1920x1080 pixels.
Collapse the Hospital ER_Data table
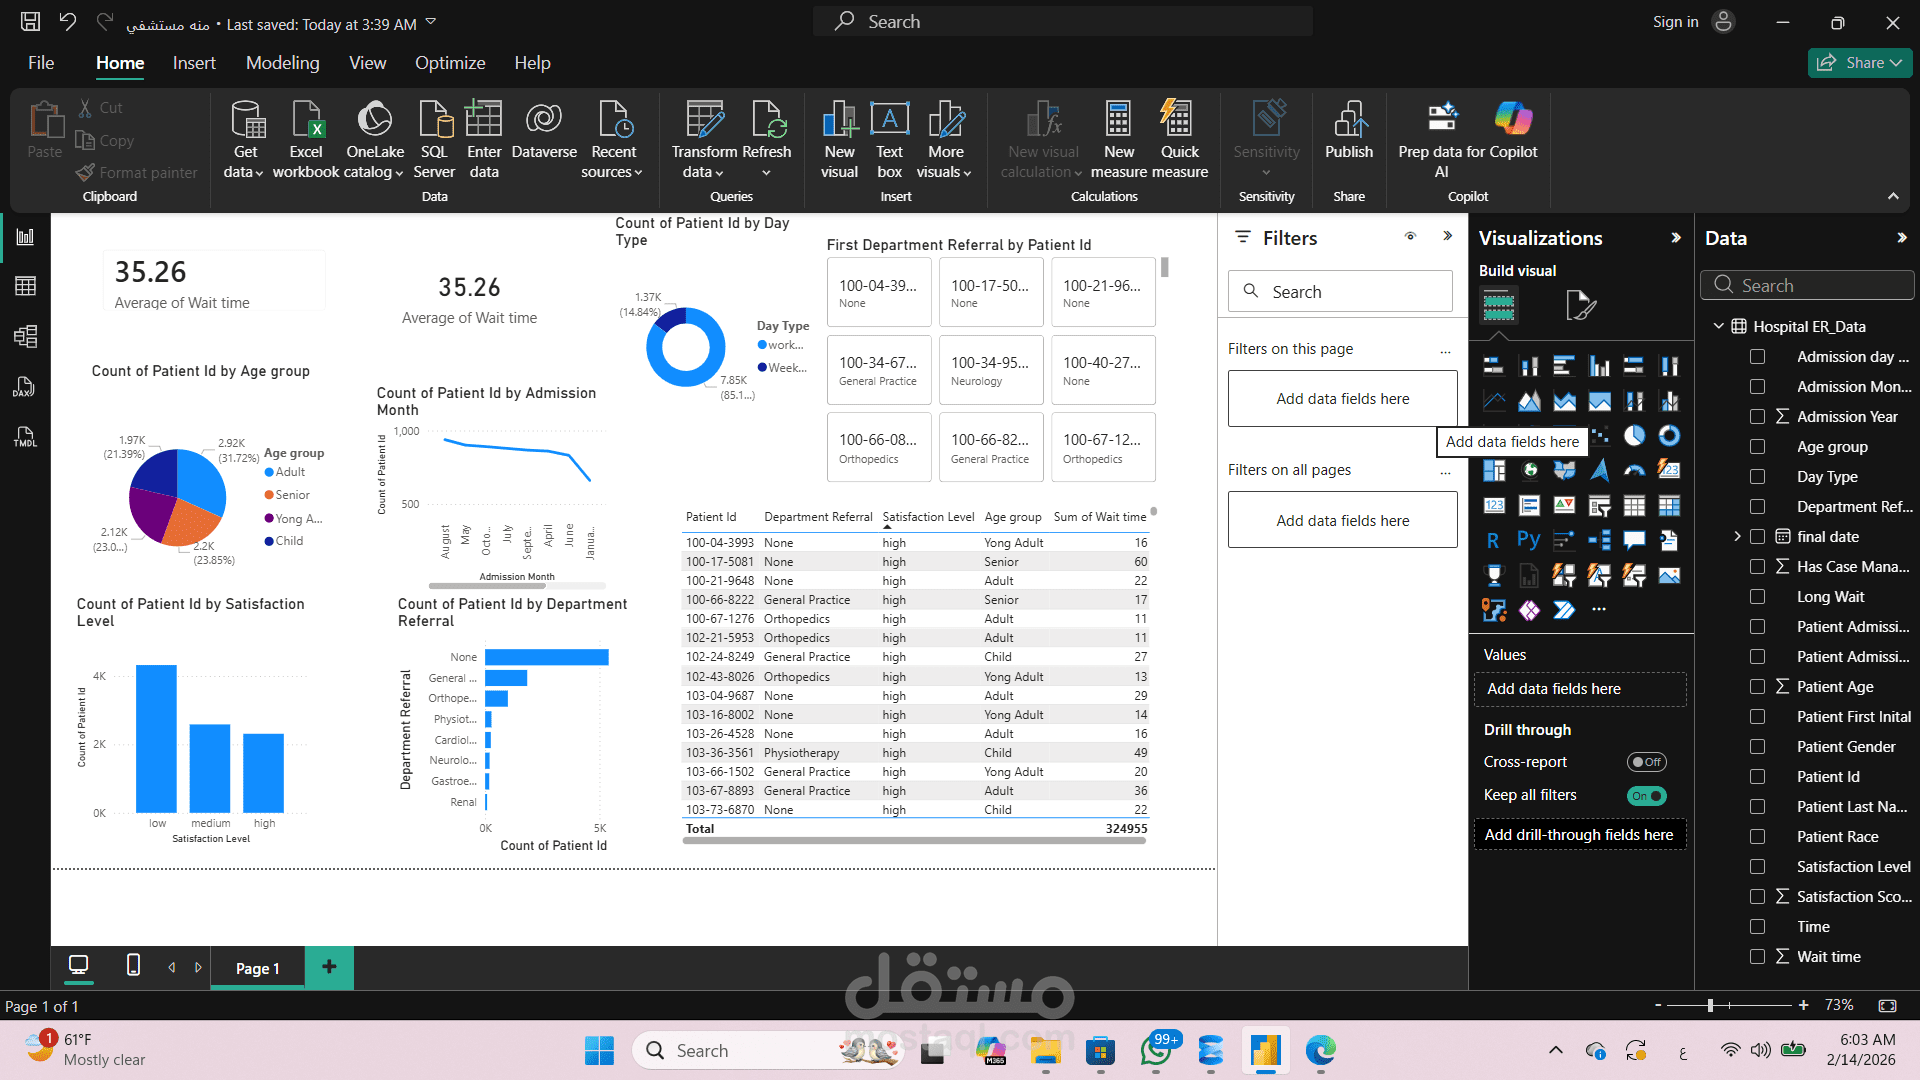click(1719, 327)
